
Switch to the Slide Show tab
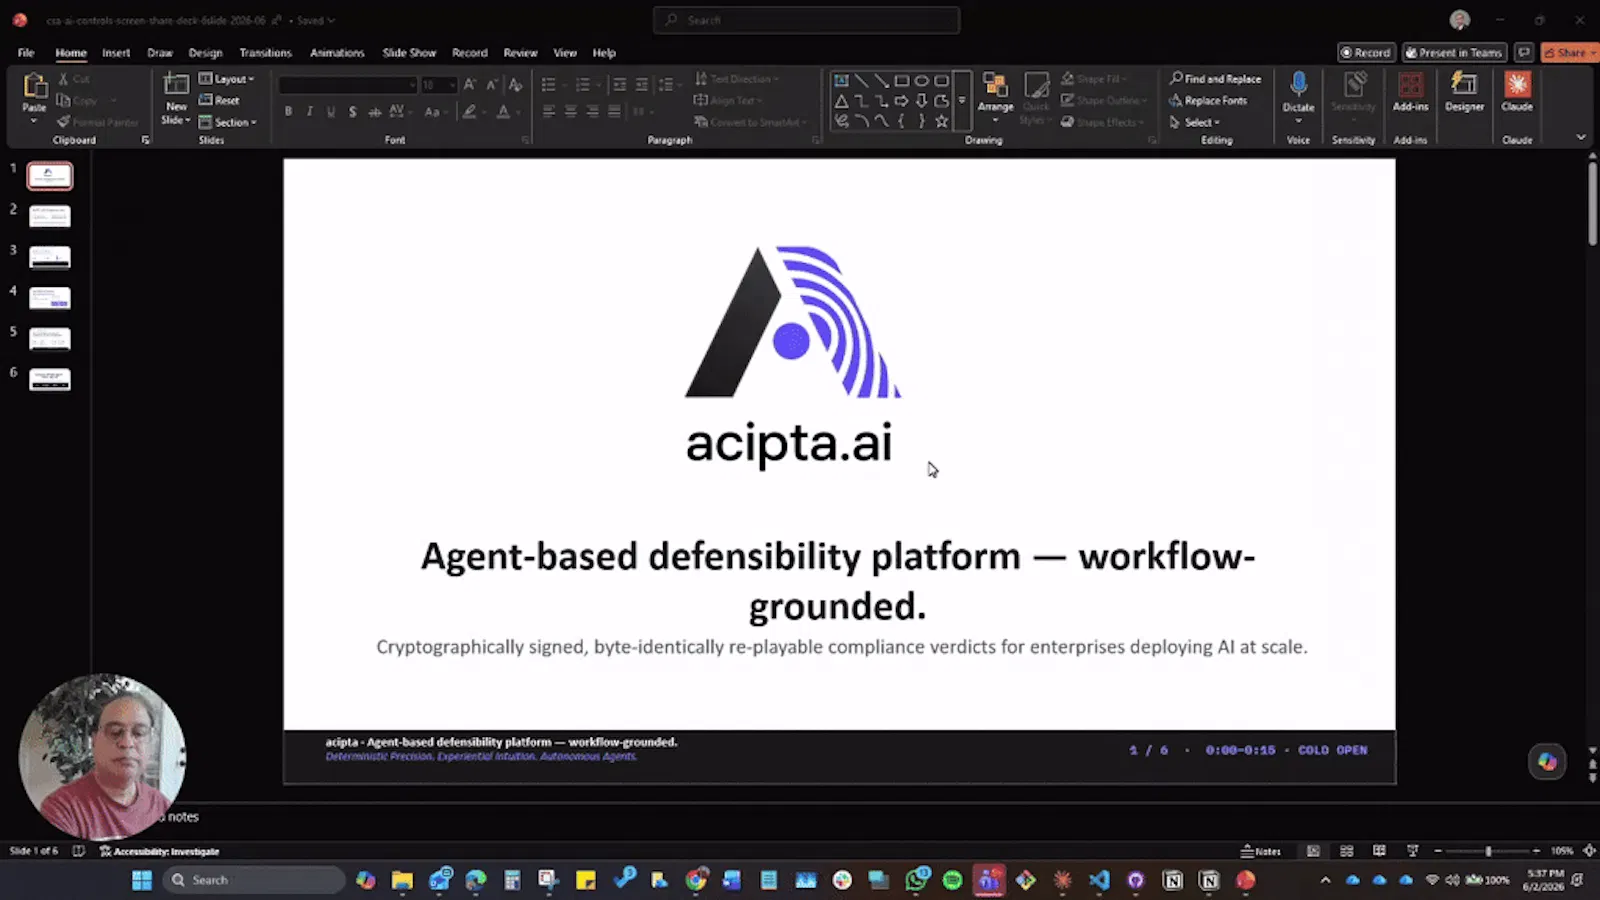coord(409,53)
